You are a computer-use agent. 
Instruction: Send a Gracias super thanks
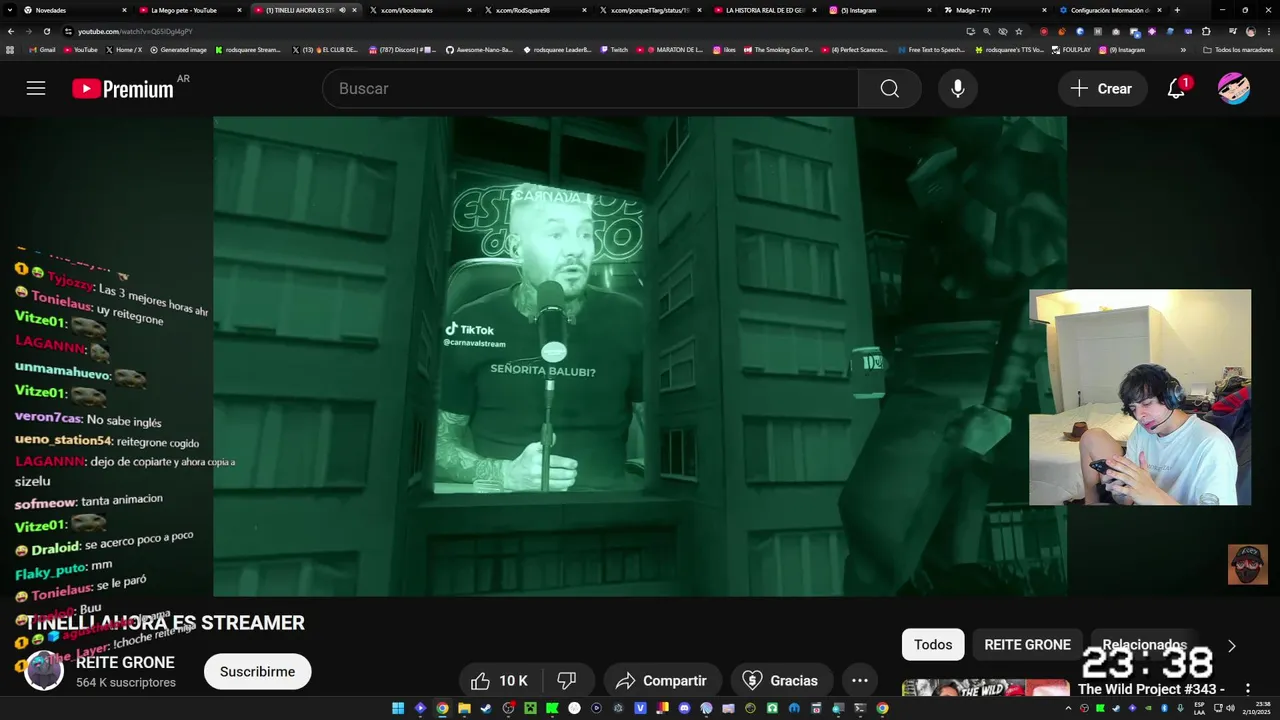(781, 680)
